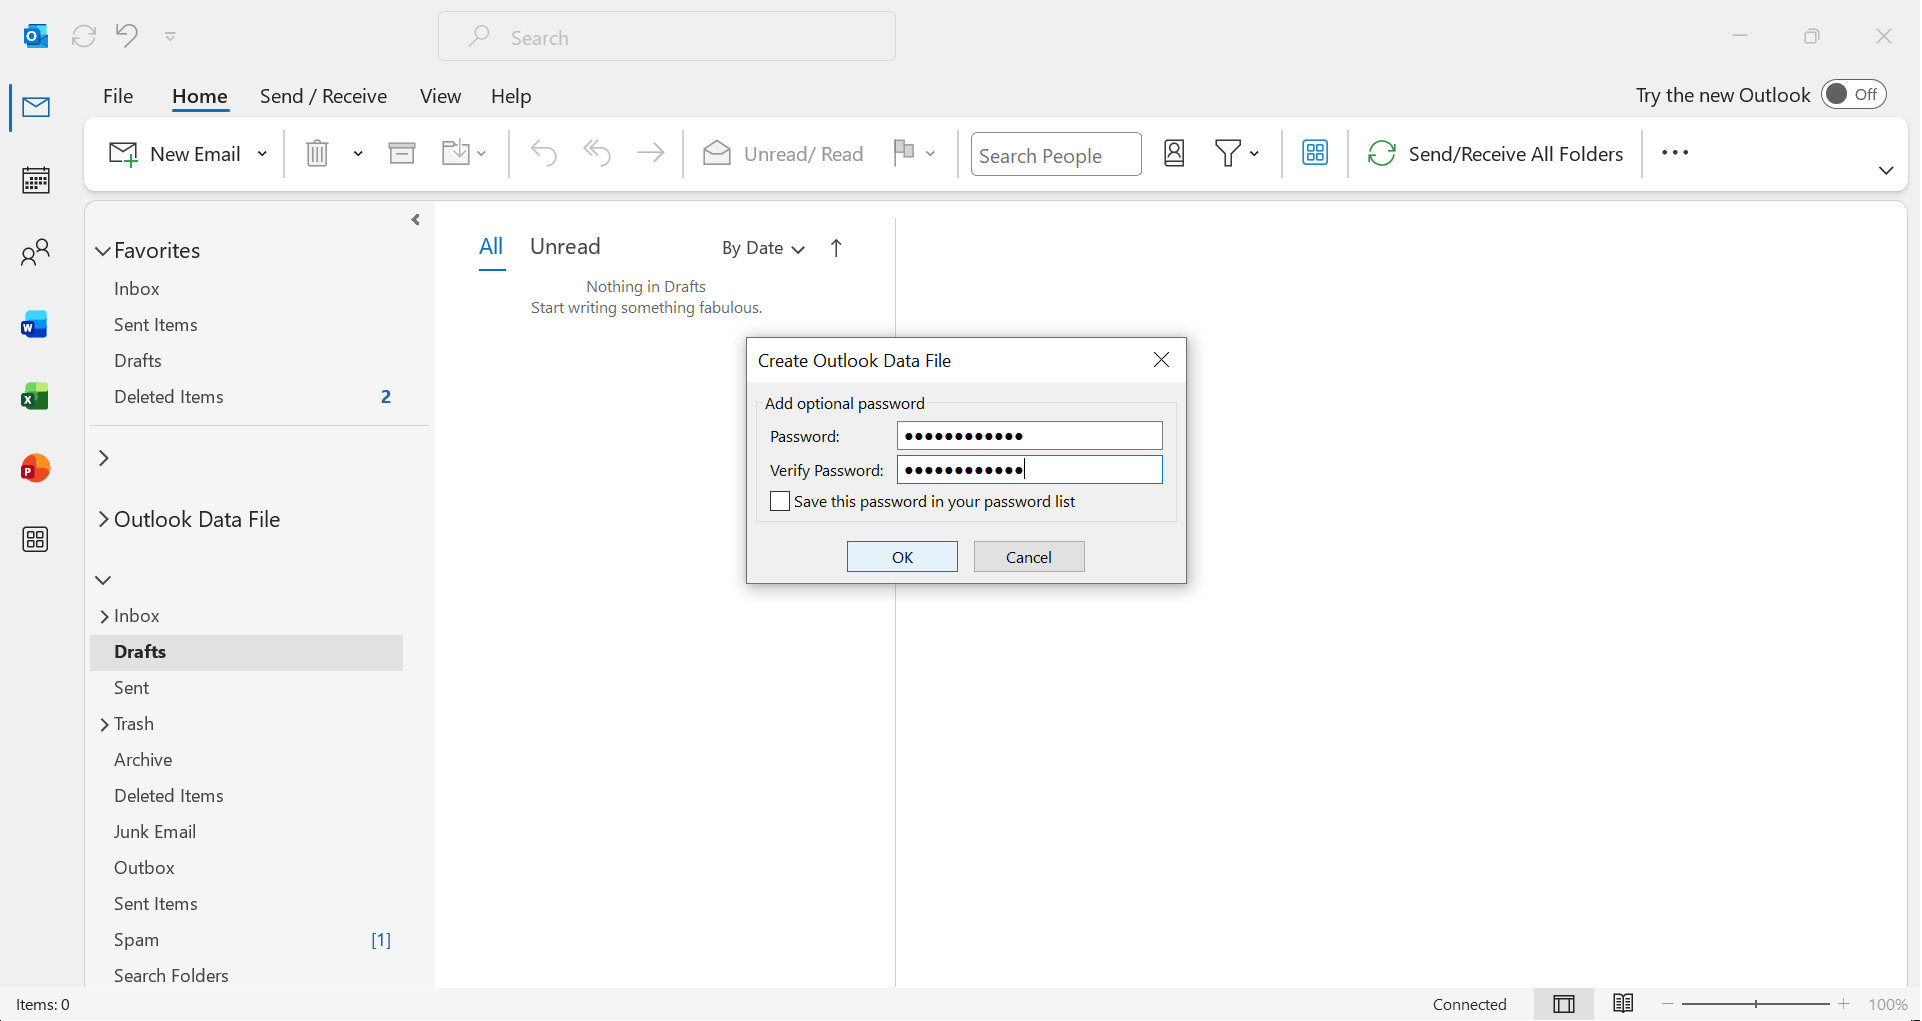
Task: Collapse the ribbon with the chevron
Action: pos(1886,170)
